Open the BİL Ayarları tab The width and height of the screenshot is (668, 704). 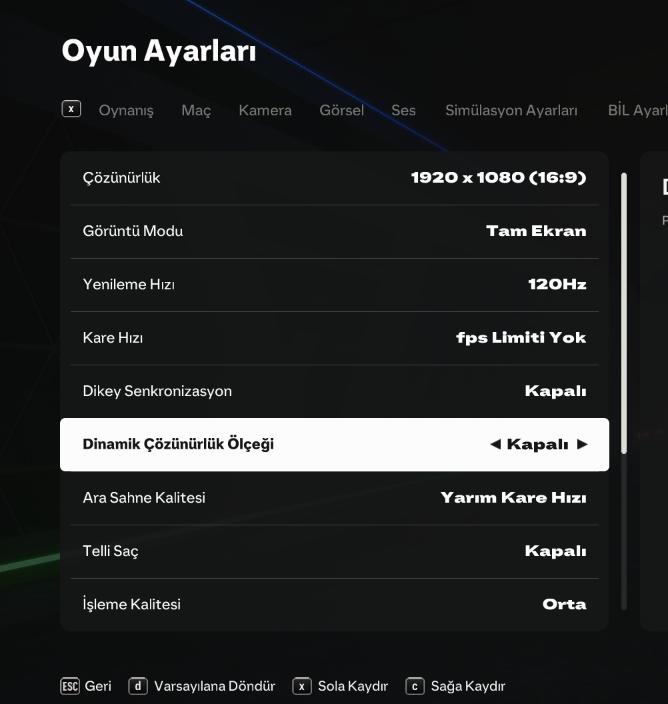point(638,110)
